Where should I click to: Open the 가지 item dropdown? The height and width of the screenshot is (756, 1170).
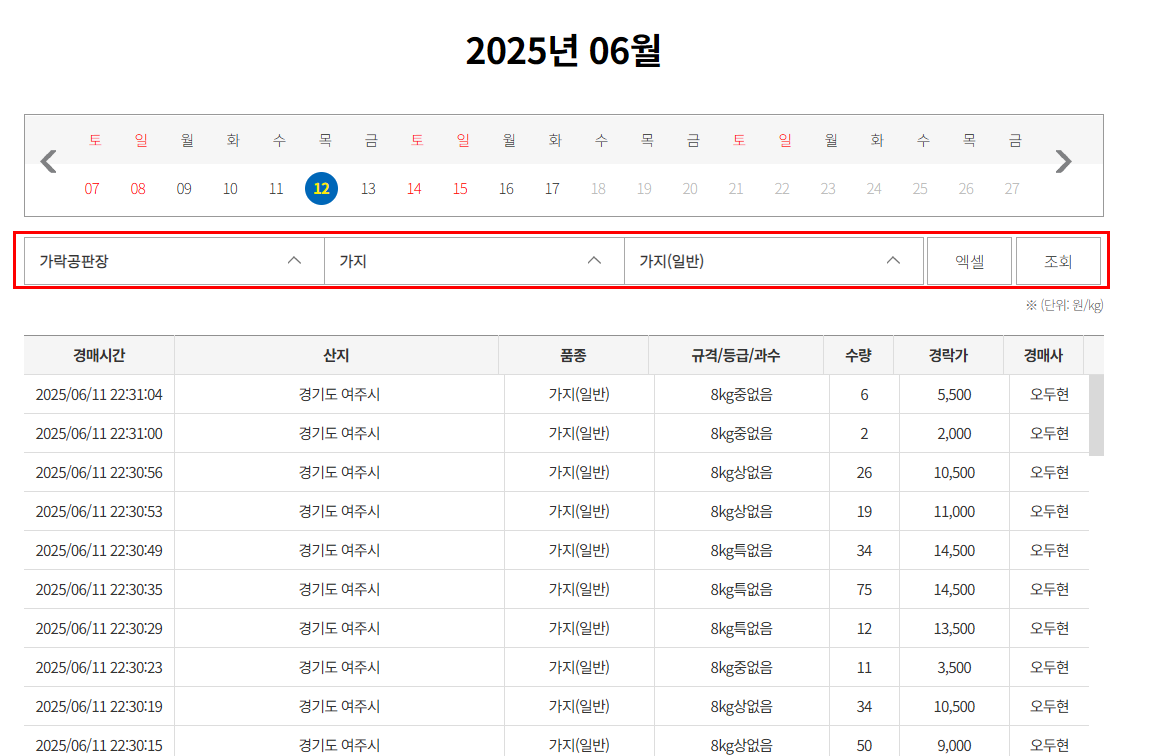(475, 261)
